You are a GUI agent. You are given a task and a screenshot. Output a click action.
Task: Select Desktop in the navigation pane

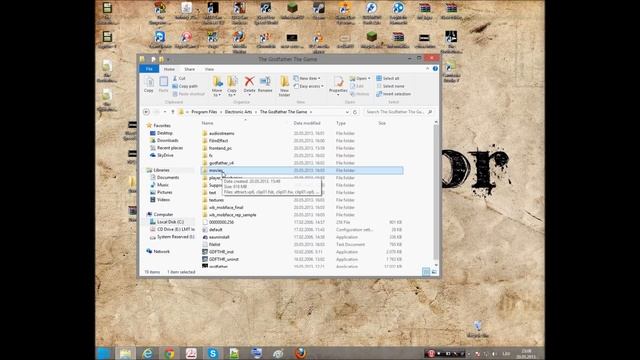164,133
